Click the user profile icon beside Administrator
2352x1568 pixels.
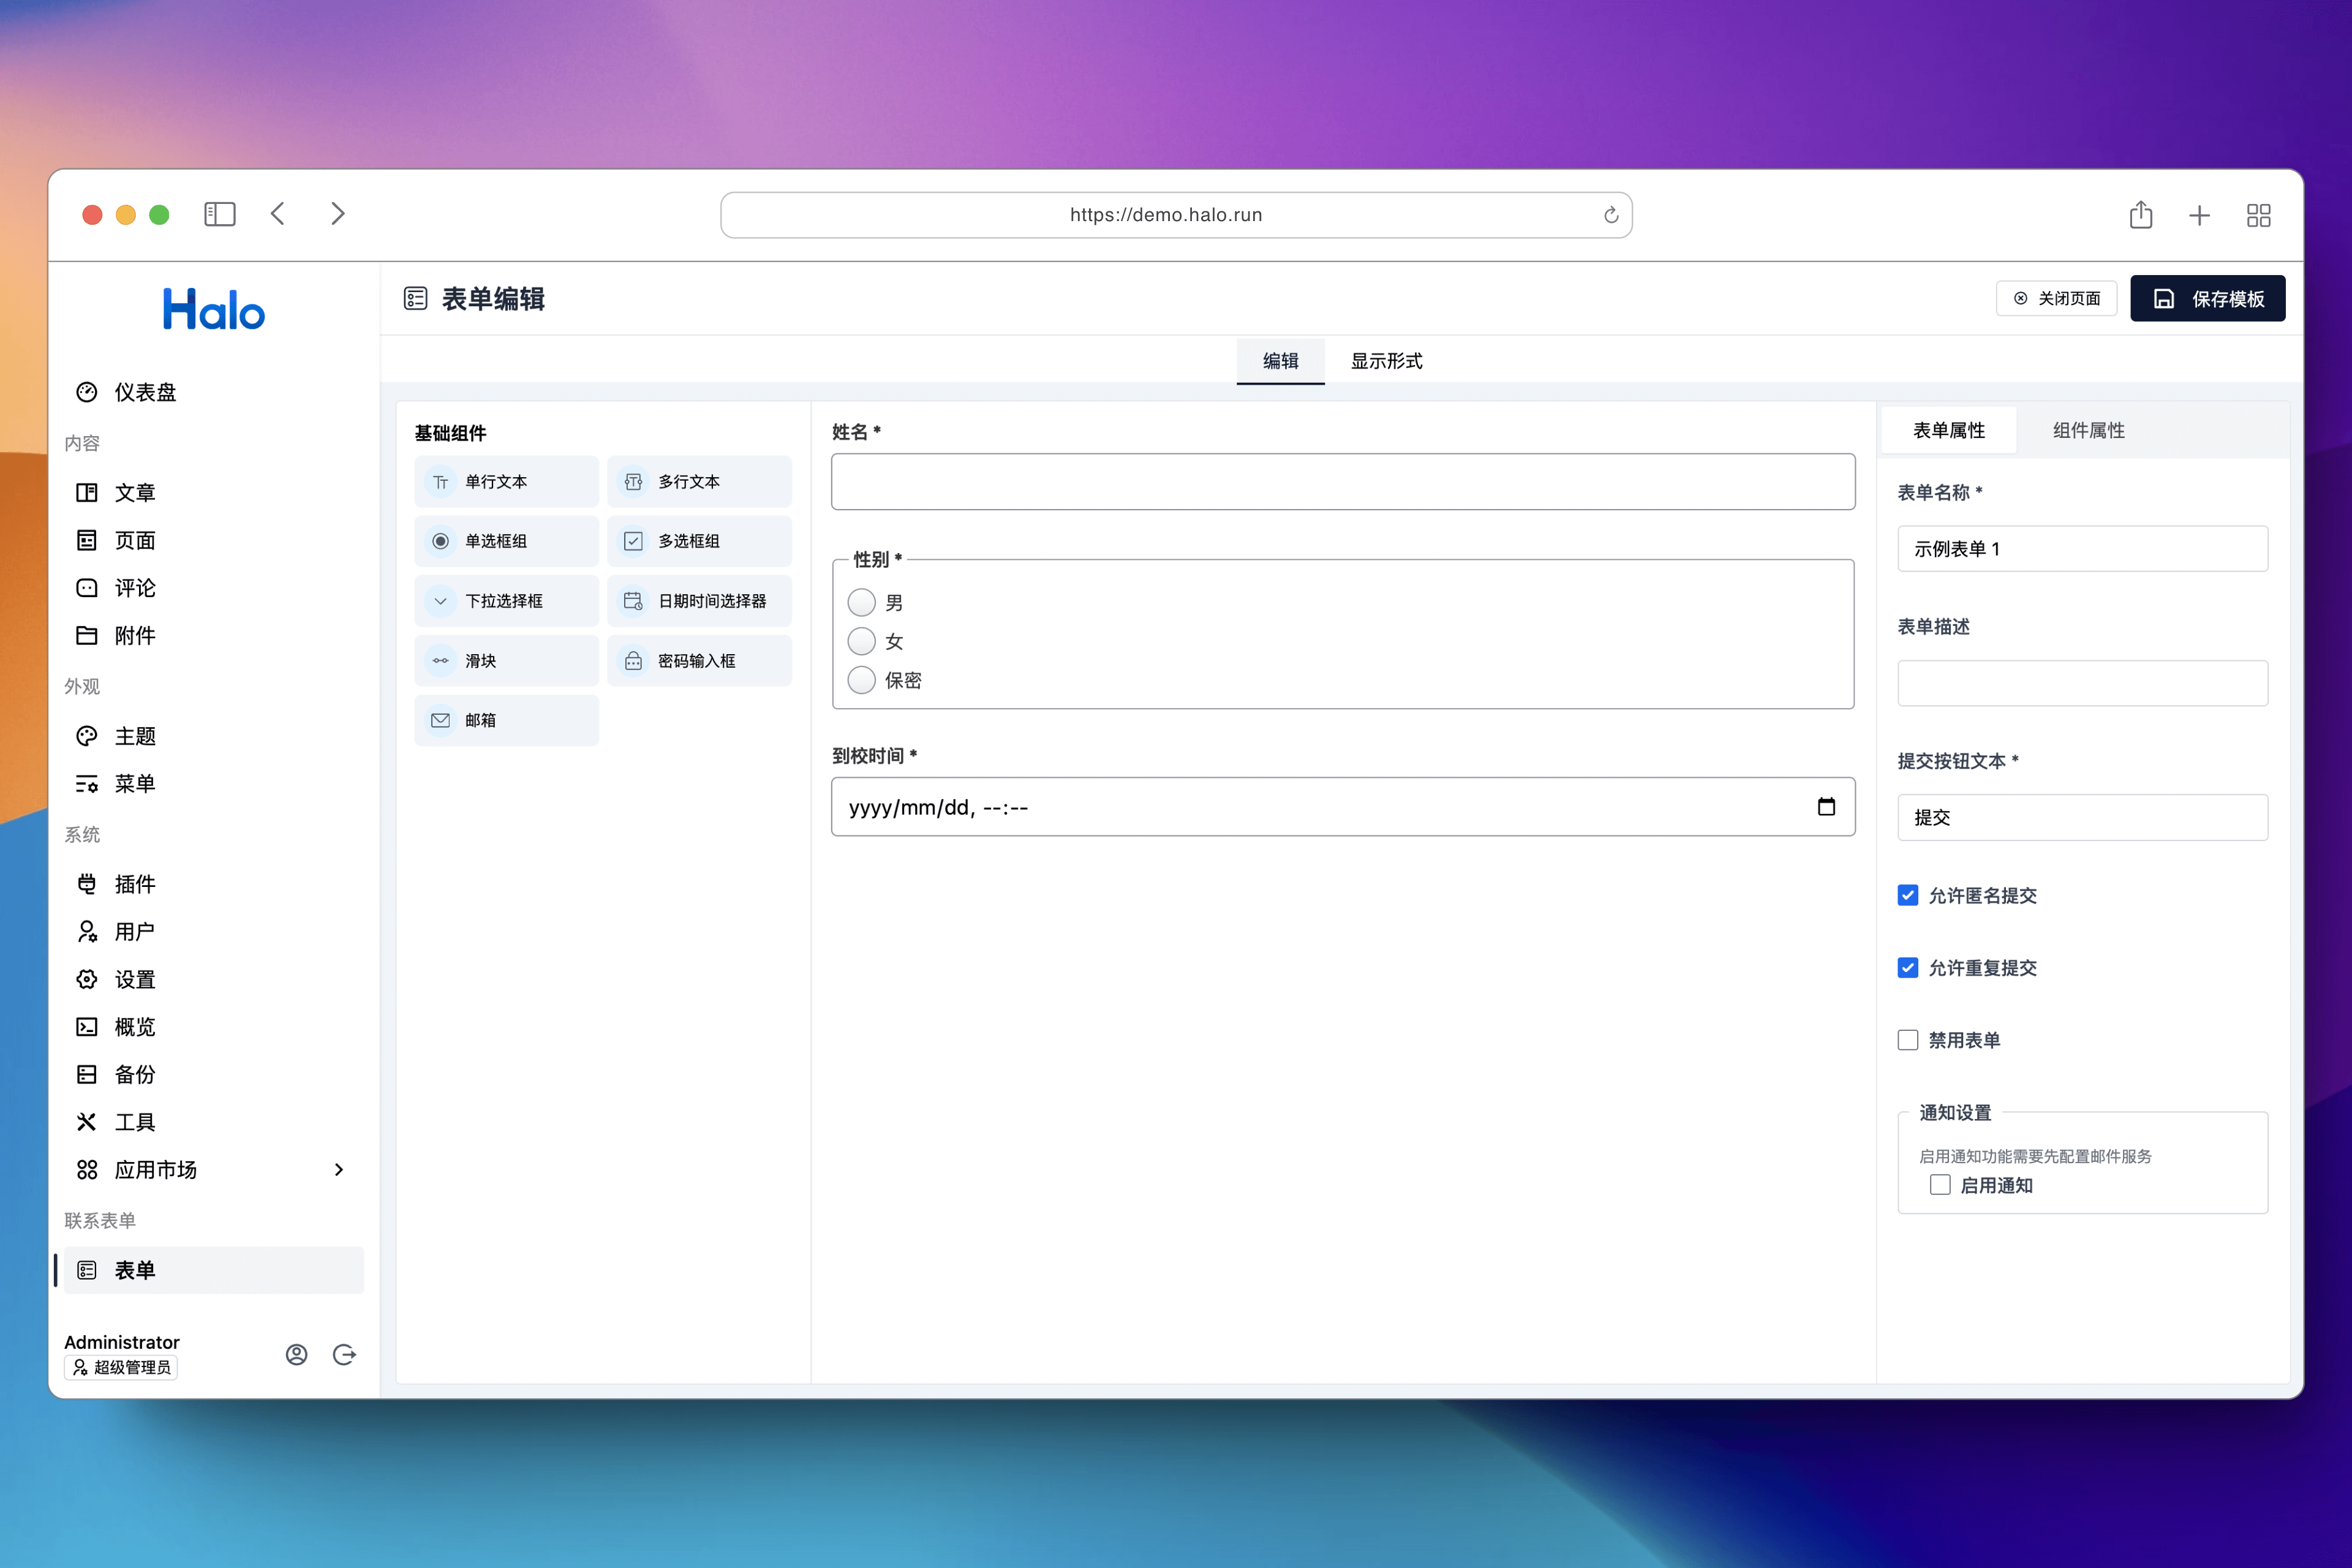click(296, 1354)
